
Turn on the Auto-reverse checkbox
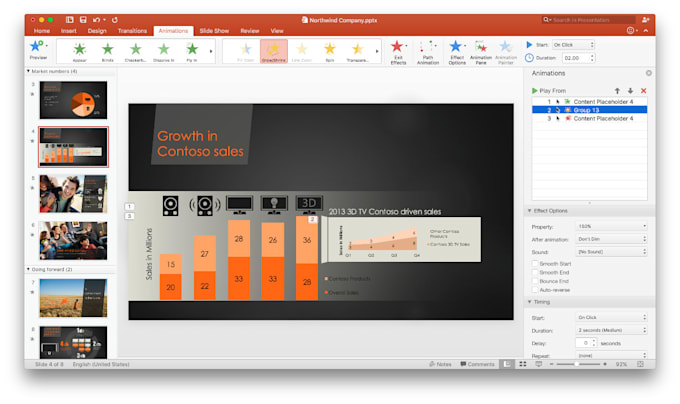click(535, 289)
